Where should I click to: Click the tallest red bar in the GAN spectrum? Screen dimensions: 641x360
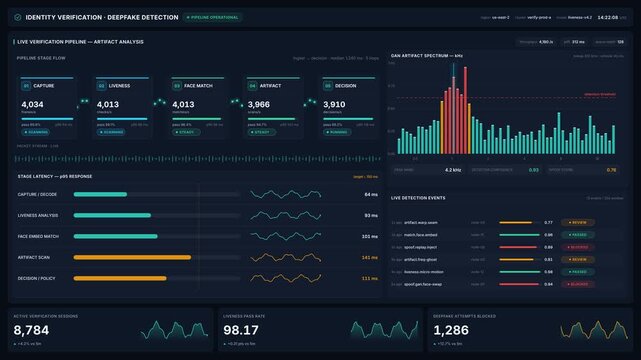click(465, 110)
